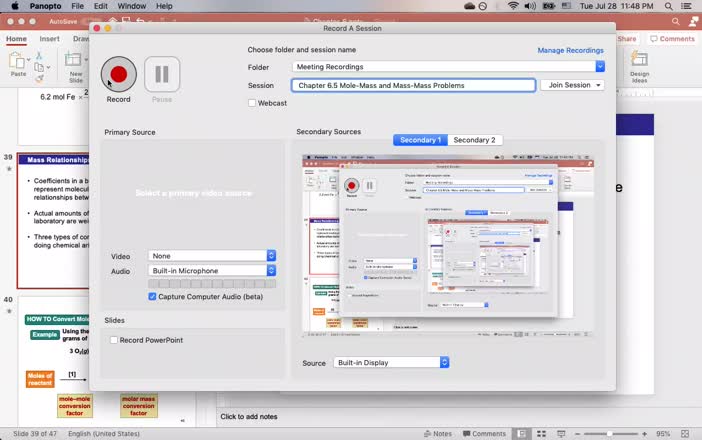Start recording with the red Record button
702x440 pixels.
[x=118, y=74]
